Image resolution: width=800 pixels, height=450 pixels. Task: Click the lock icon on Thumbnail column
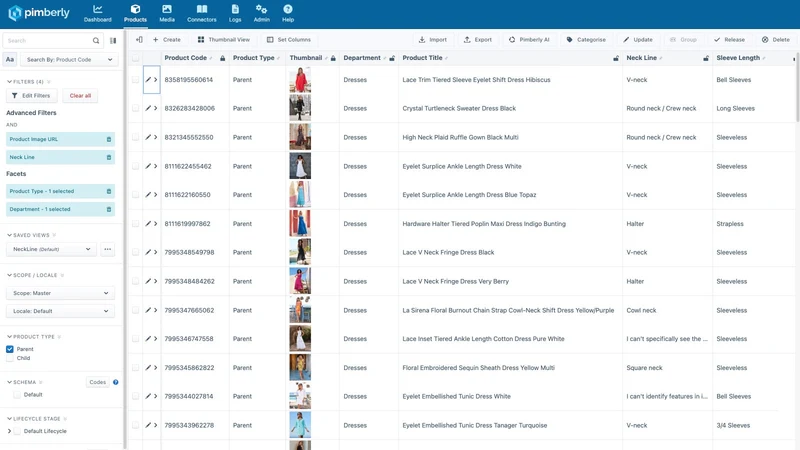click(x=333, y=58)
